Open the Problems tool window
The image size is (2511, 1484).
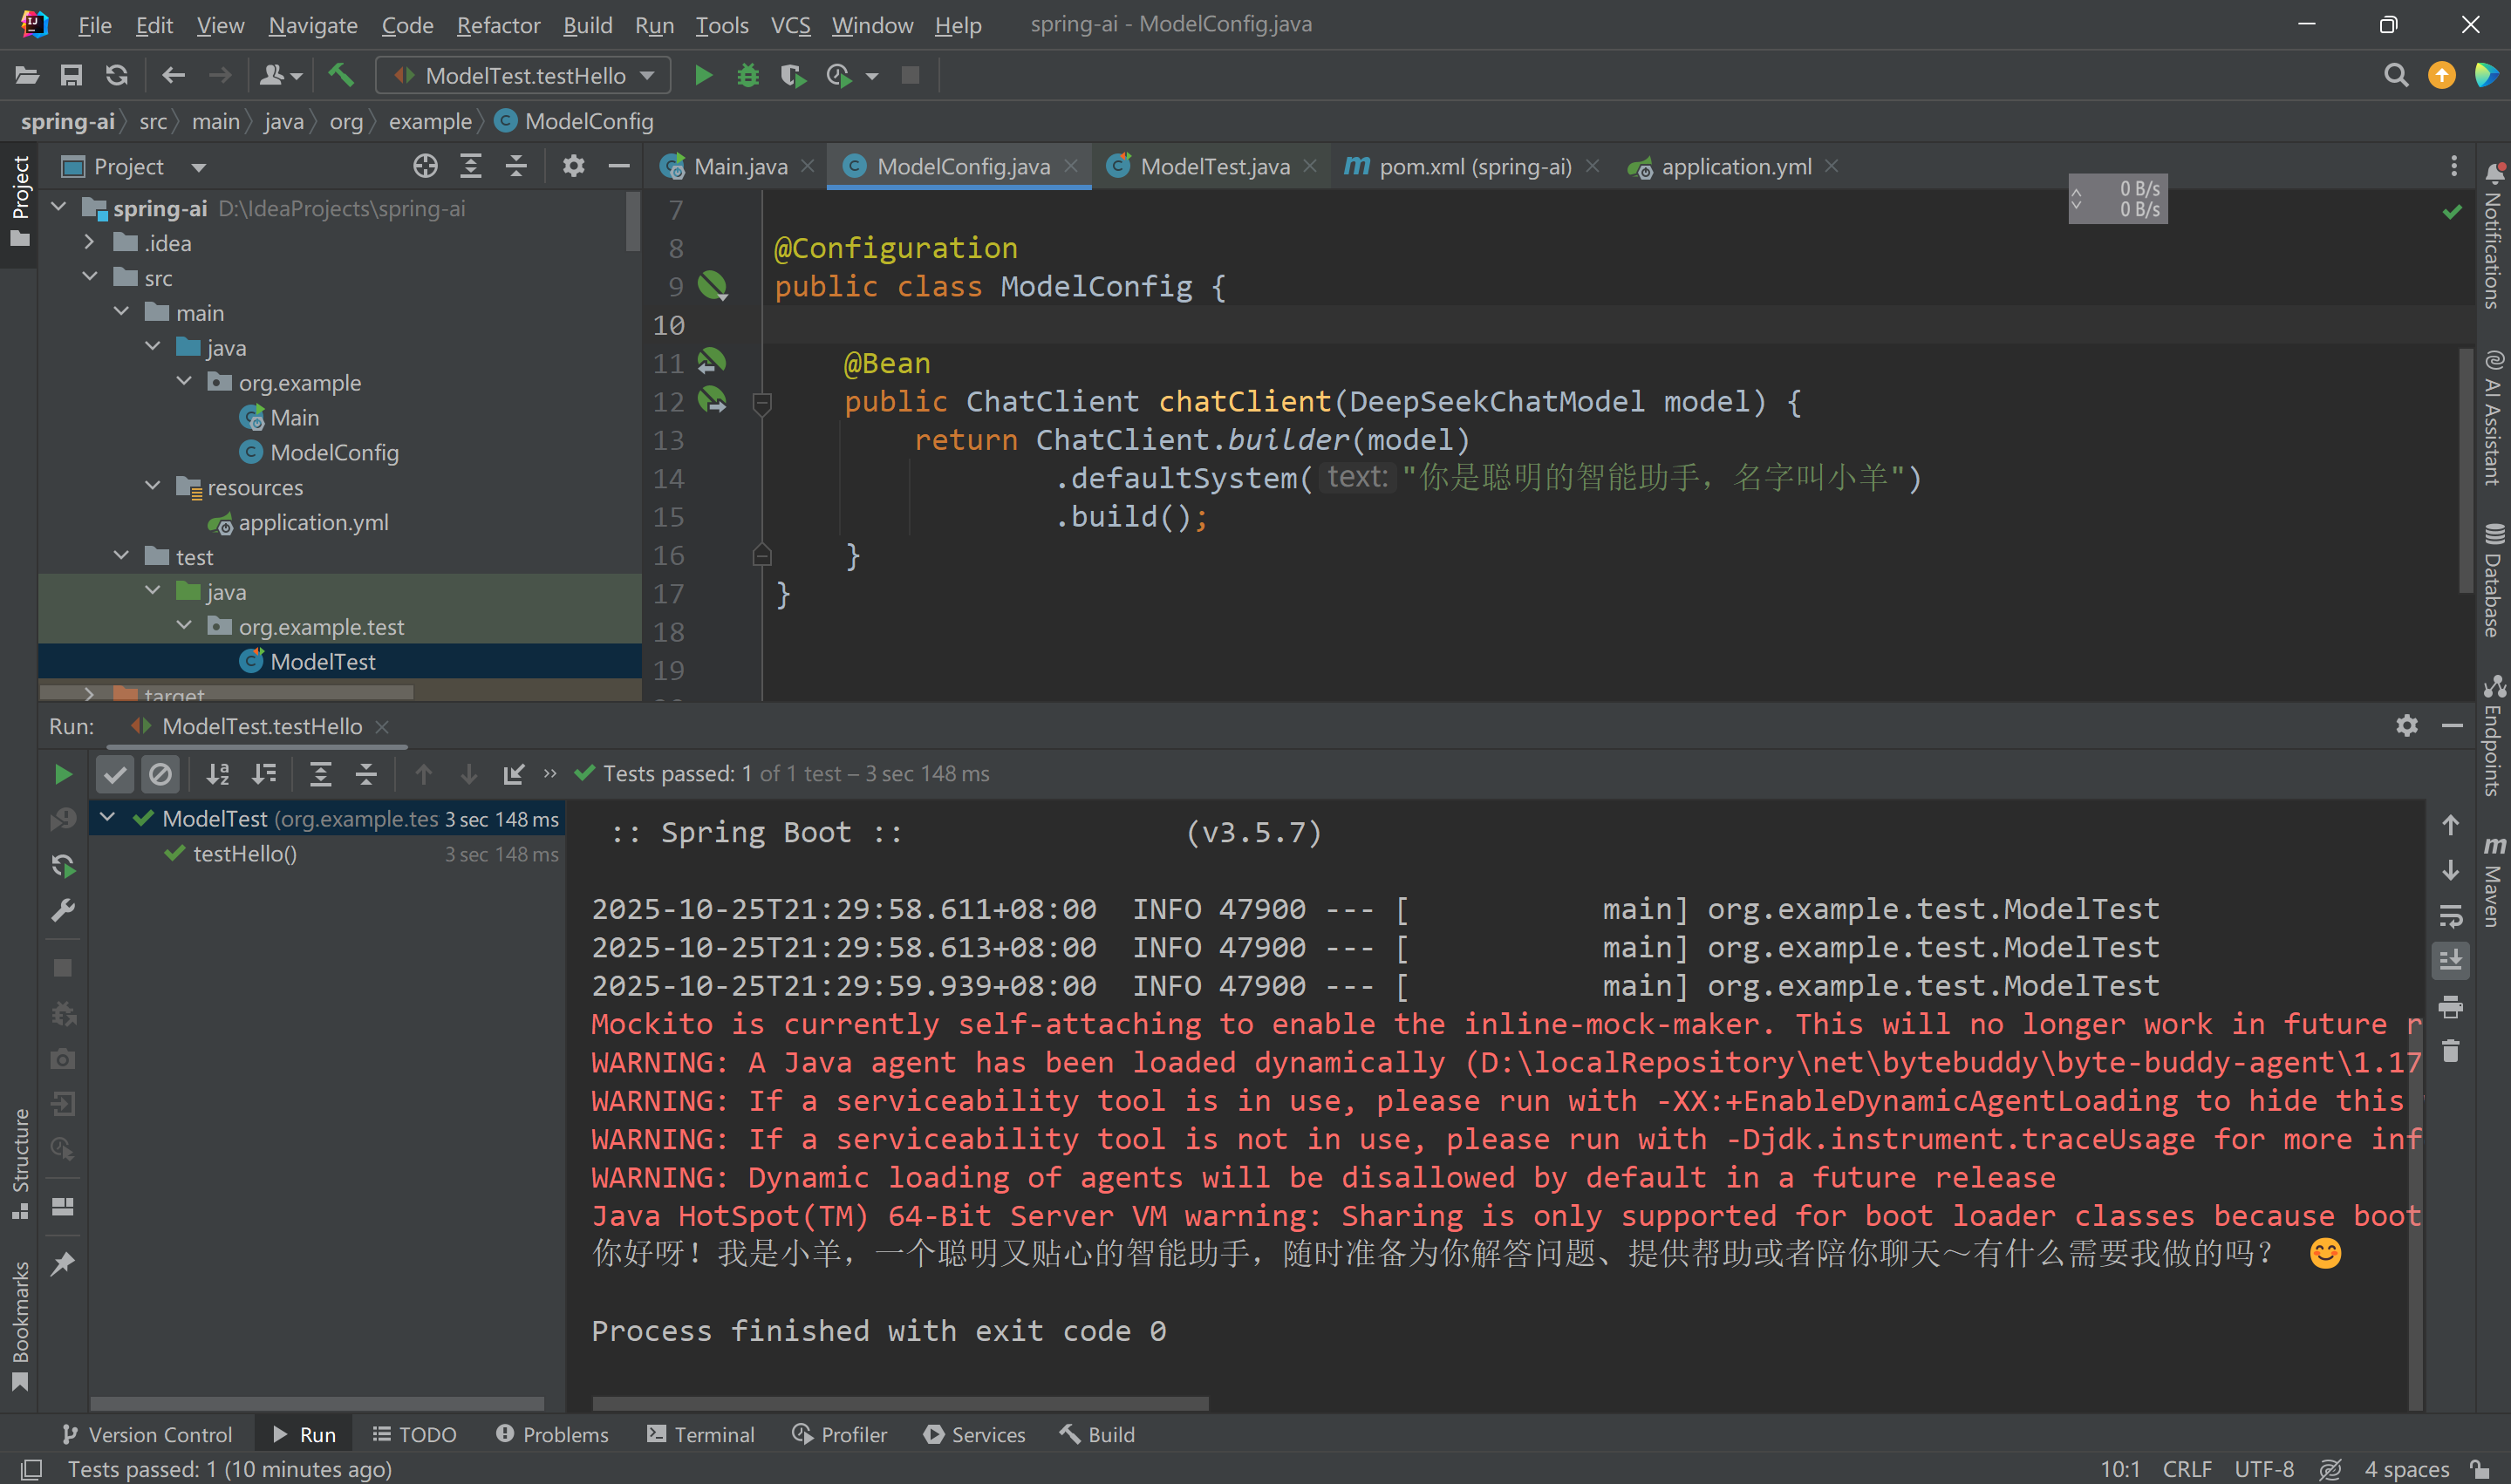[x=552, y=1435]
